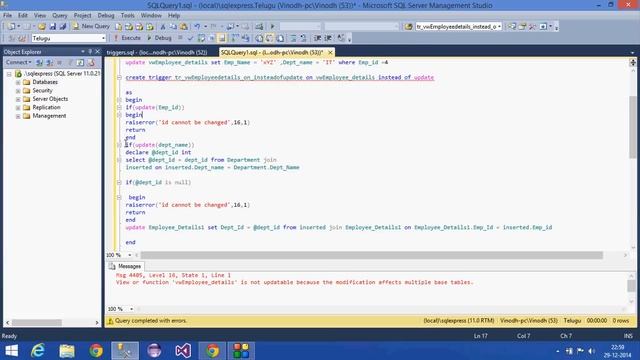
Task: Open File Explorer from the taskbar
Action: [x=67, y=351]
